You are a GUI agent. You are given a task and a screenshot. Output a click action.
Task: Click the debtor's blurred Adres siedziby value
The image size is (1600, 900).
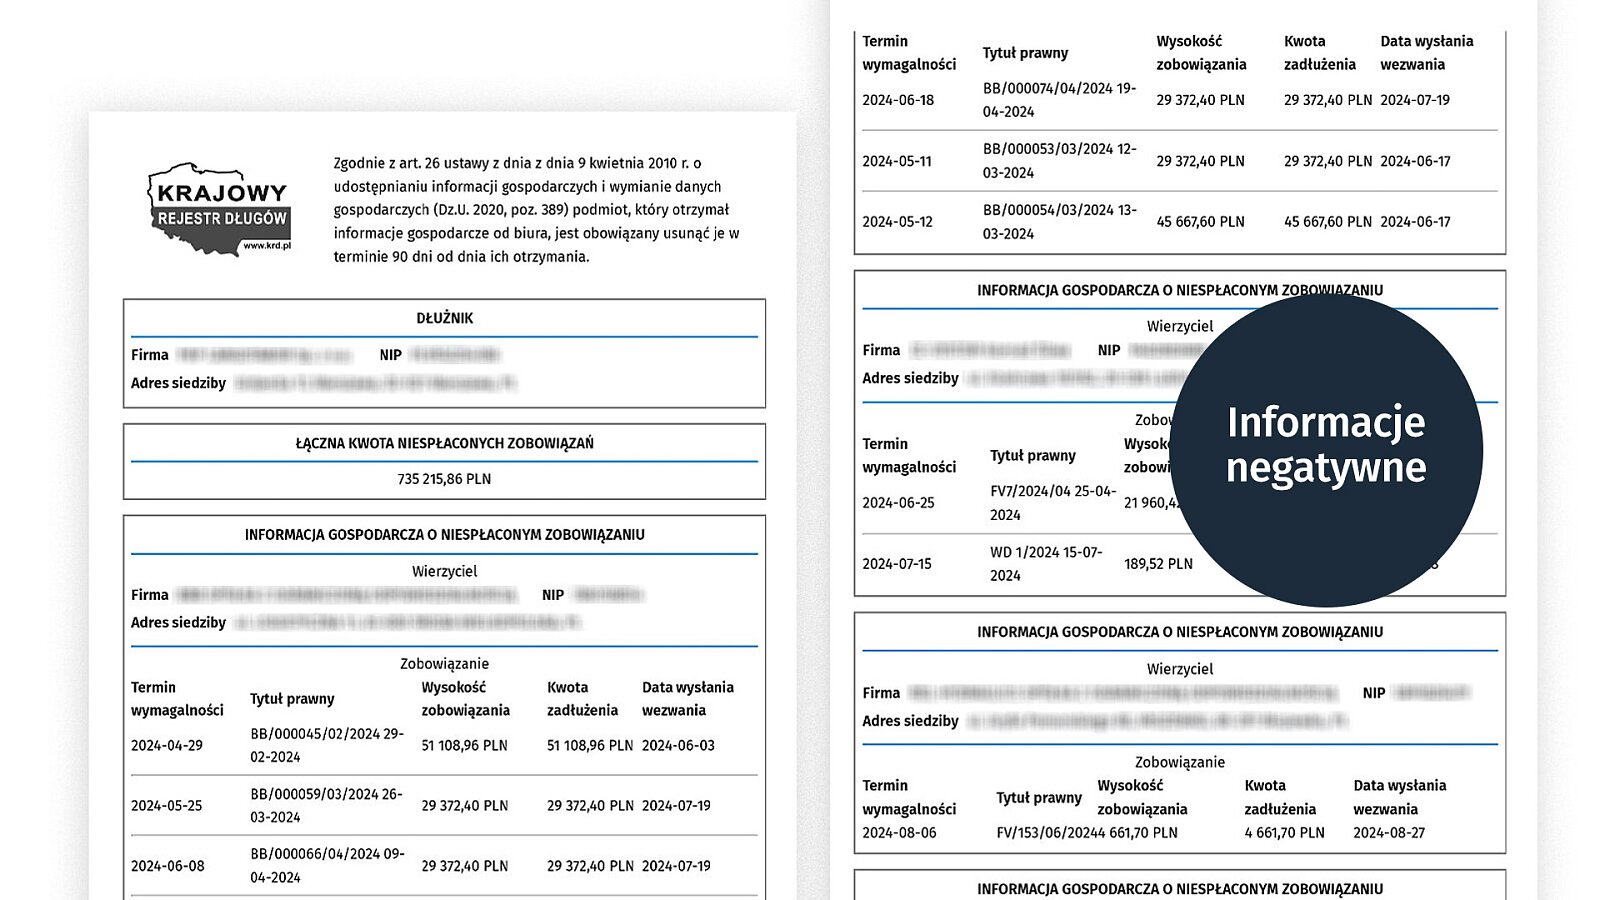coord(375,383)
